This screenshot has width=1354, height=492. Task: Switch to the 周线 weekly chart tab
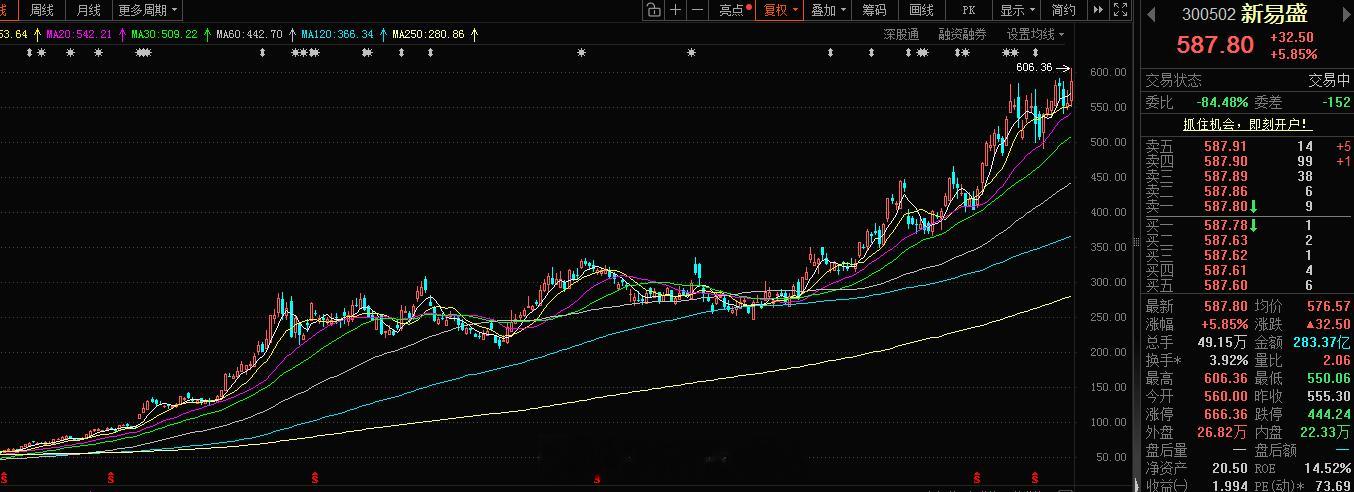pos(42,10)
